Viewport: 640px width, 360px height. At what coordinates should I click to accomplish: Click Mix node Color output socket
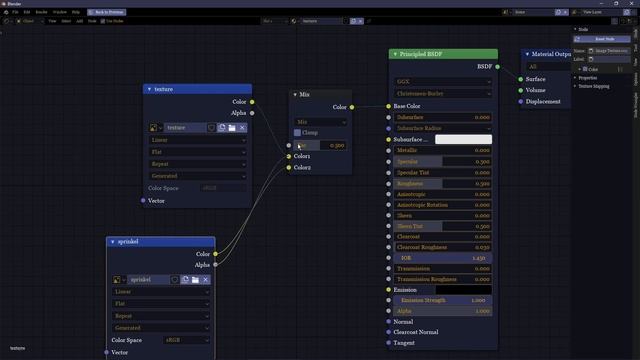[352, 107]
